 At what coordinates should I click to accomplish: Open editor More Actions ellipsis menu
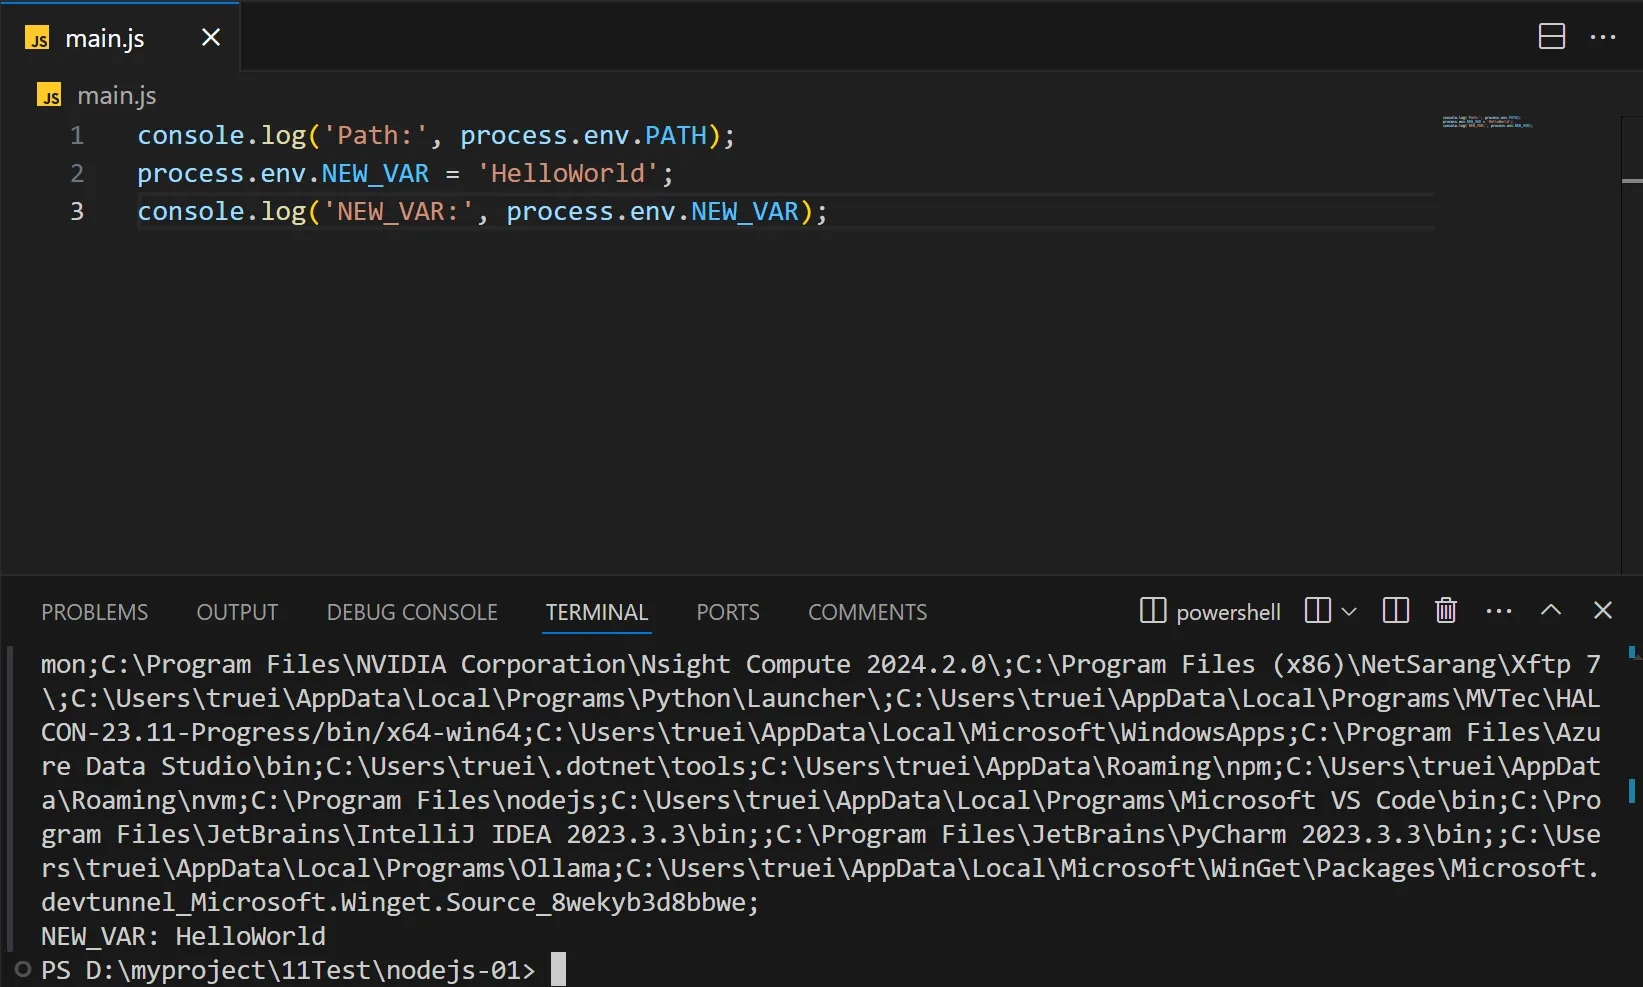tap(1603, 37)
